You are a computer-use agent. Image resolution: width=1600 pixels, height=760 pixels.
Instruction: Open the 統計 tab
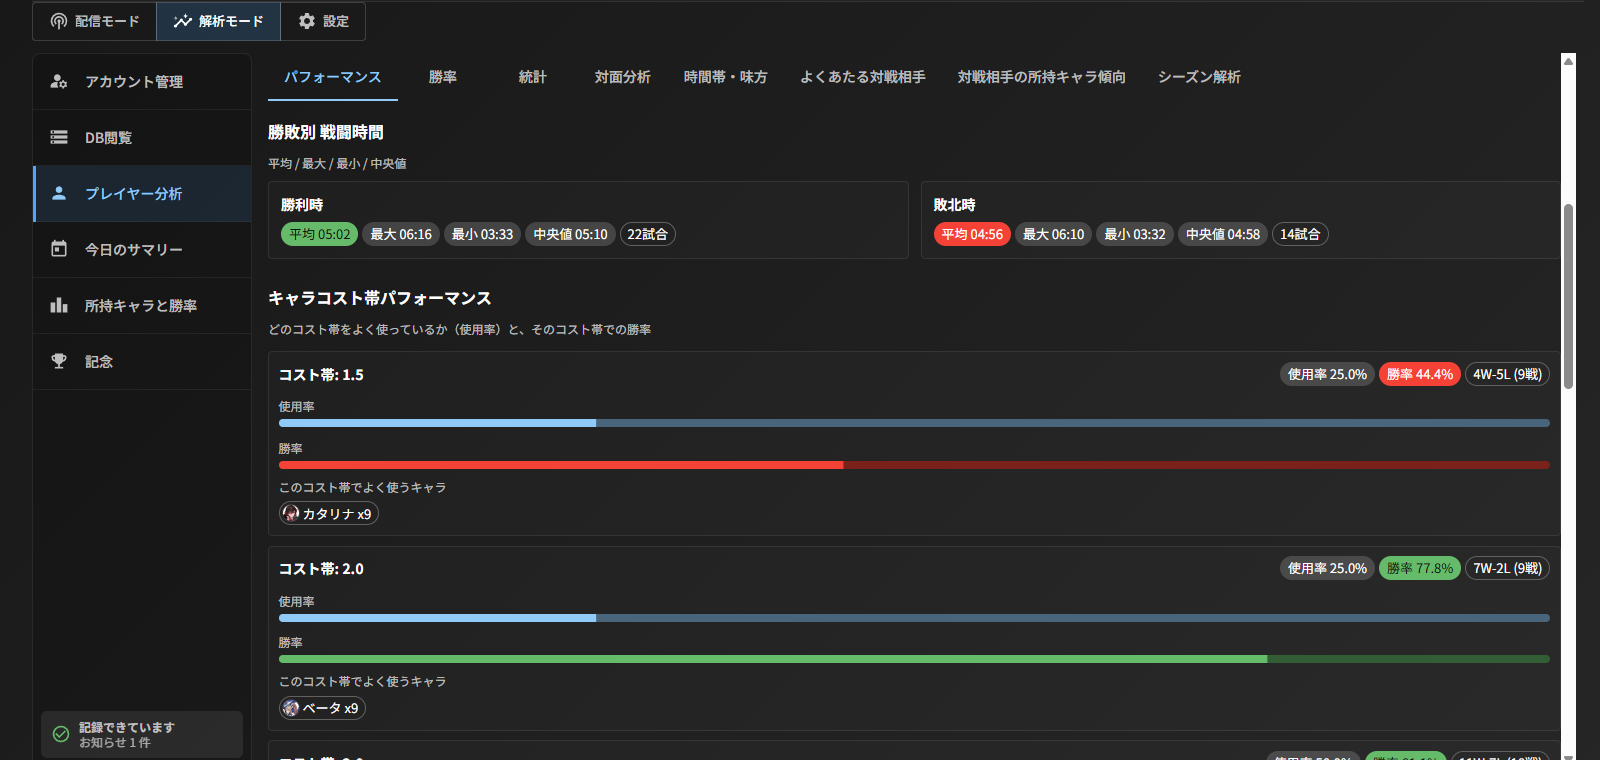click(533, 77)
